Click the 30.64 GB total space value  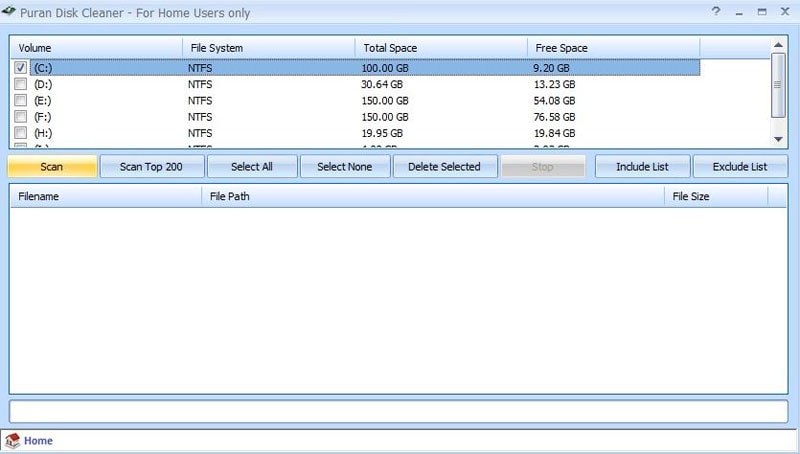382,84
